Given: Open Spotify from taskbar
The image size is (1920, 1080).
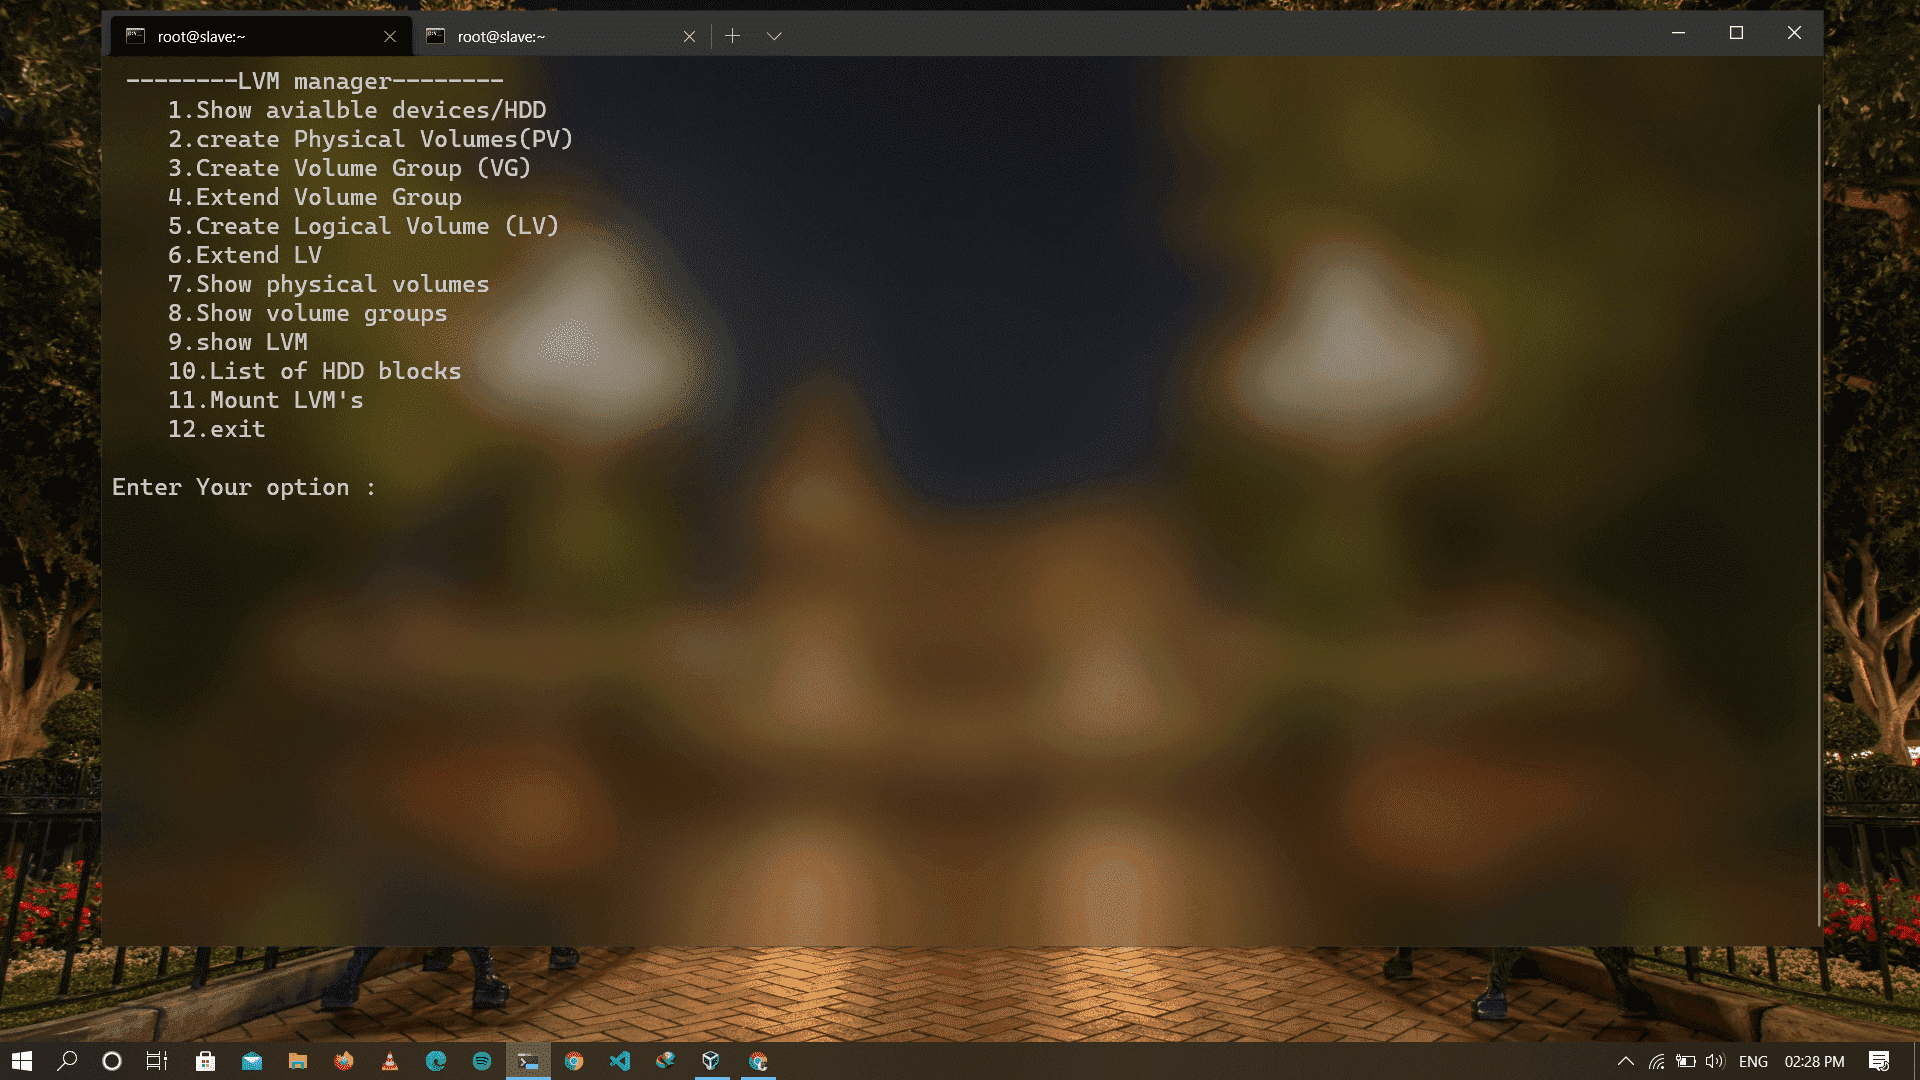Looking at the screenshot, I should pyautogui.click(x=482, y=1061).
